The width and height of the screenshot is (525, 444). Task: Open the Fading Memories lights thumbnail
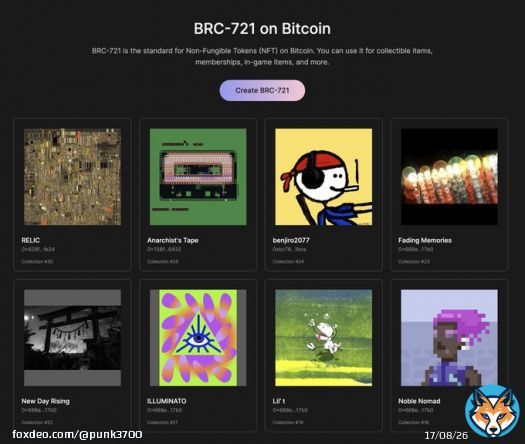[x=449, y=177]
